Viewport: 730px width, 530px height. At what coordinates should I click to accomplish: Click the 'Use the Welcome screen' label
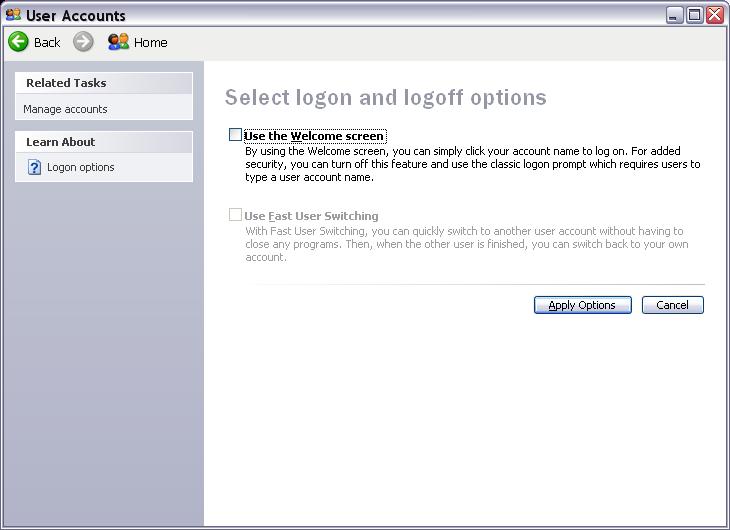coord(314,136)
